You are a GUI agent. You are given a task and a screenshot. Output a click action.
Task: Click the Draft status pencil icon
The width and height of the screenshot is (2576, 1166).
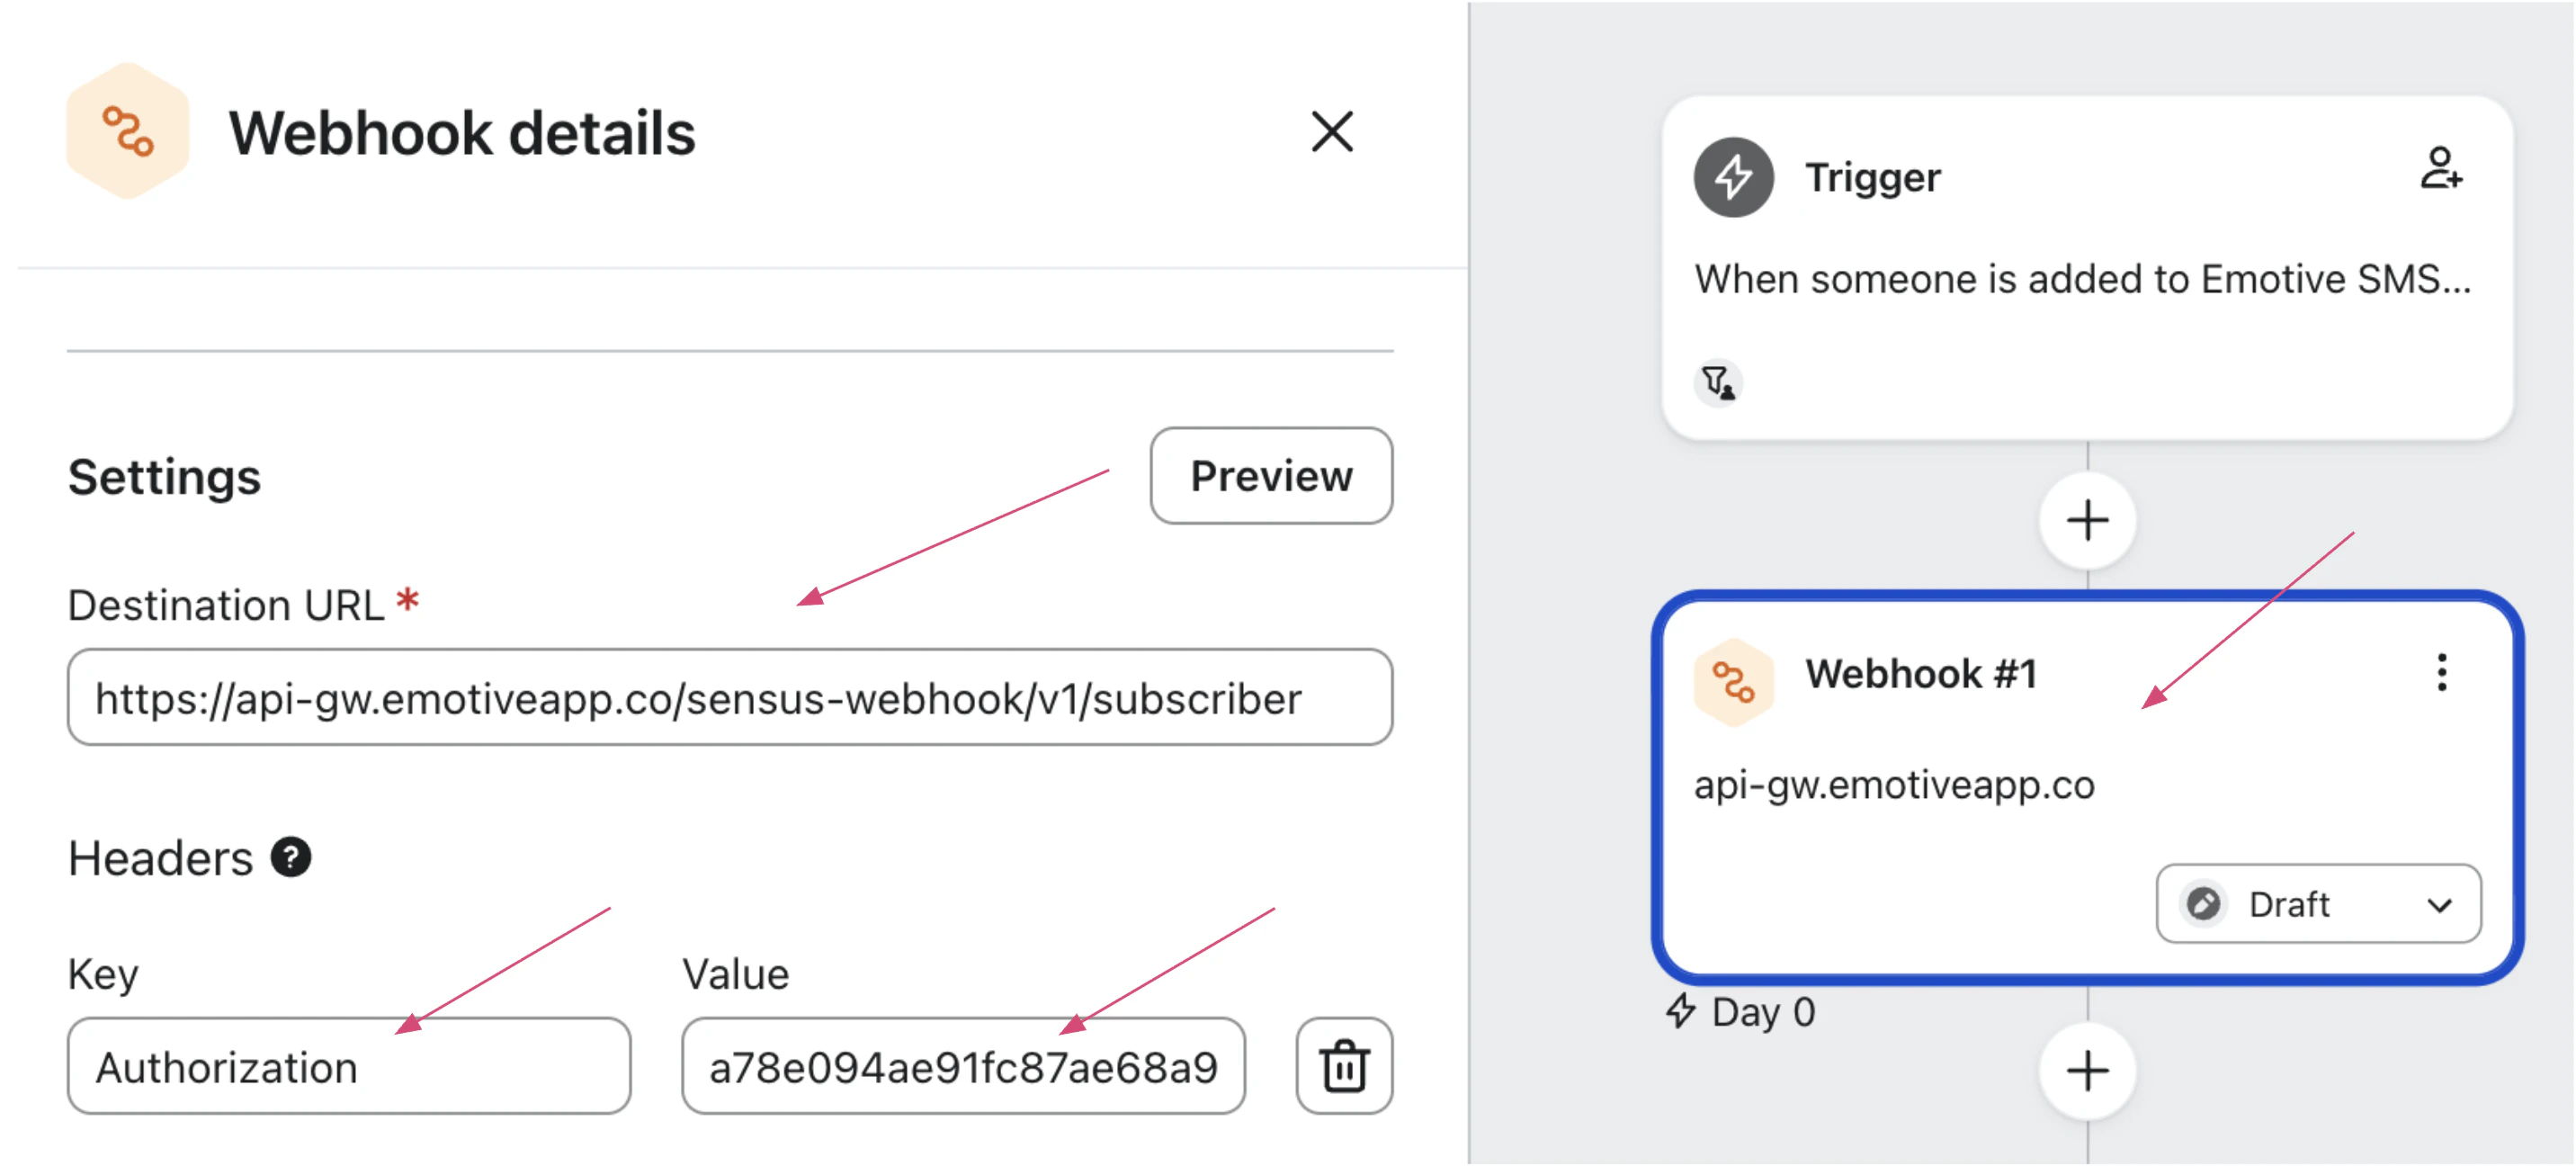[x=2201, y=905]
